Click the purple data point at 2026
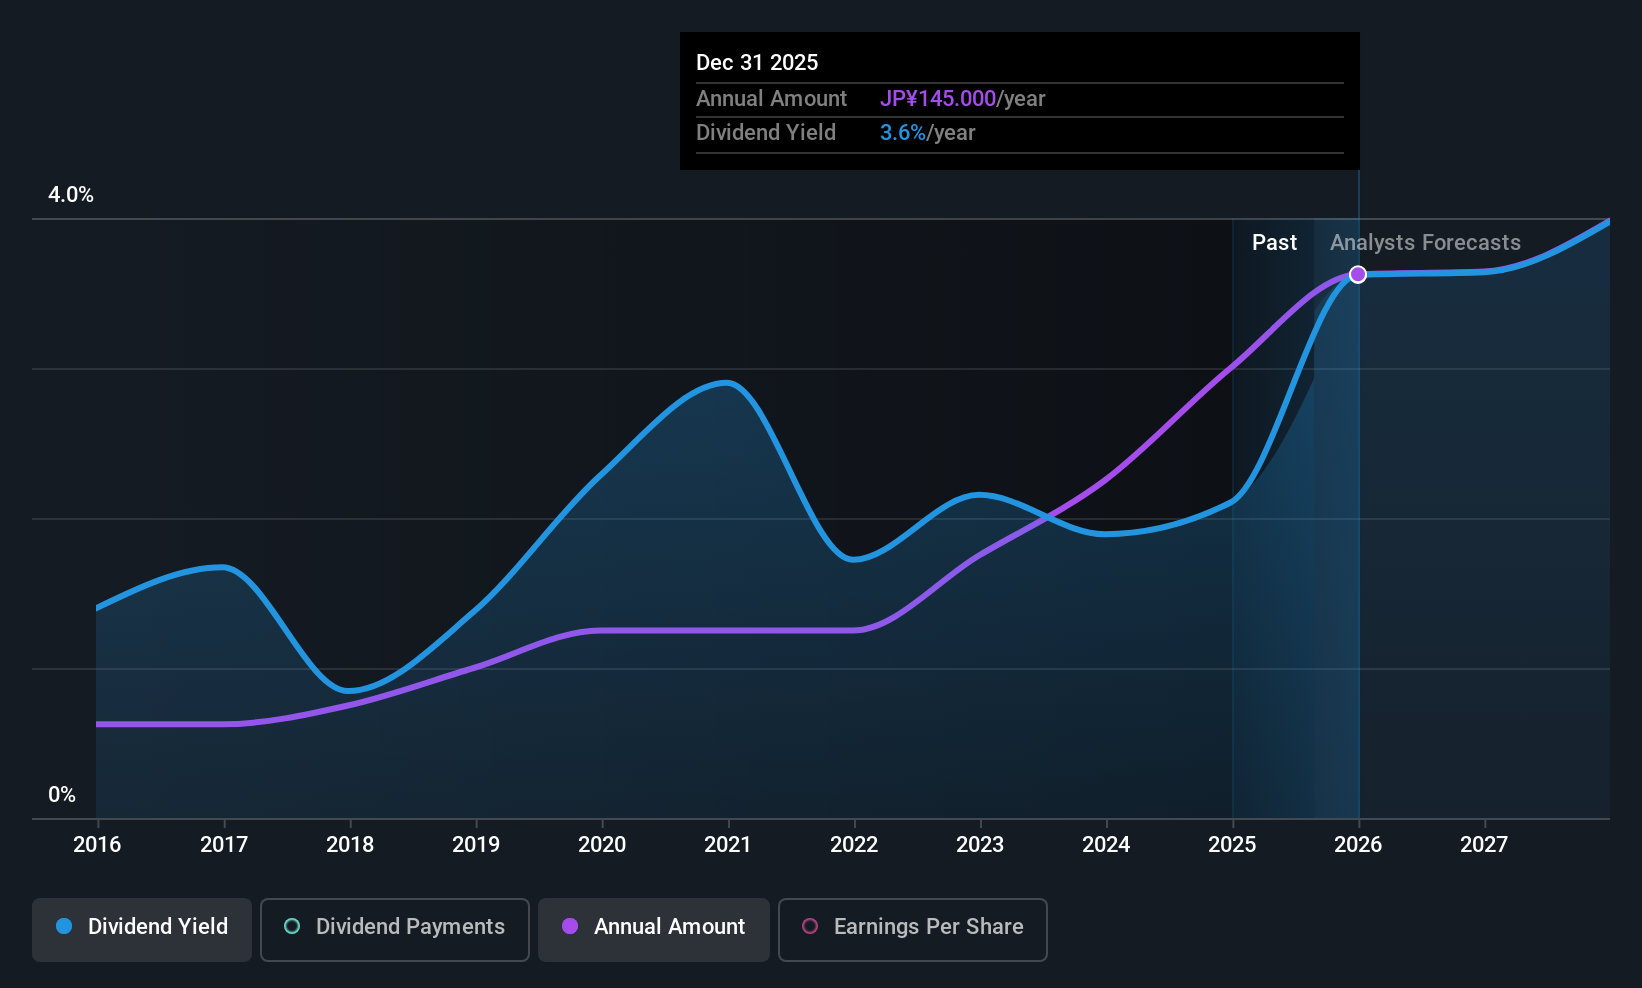 pyautogui.click(x=1358, y=274)
